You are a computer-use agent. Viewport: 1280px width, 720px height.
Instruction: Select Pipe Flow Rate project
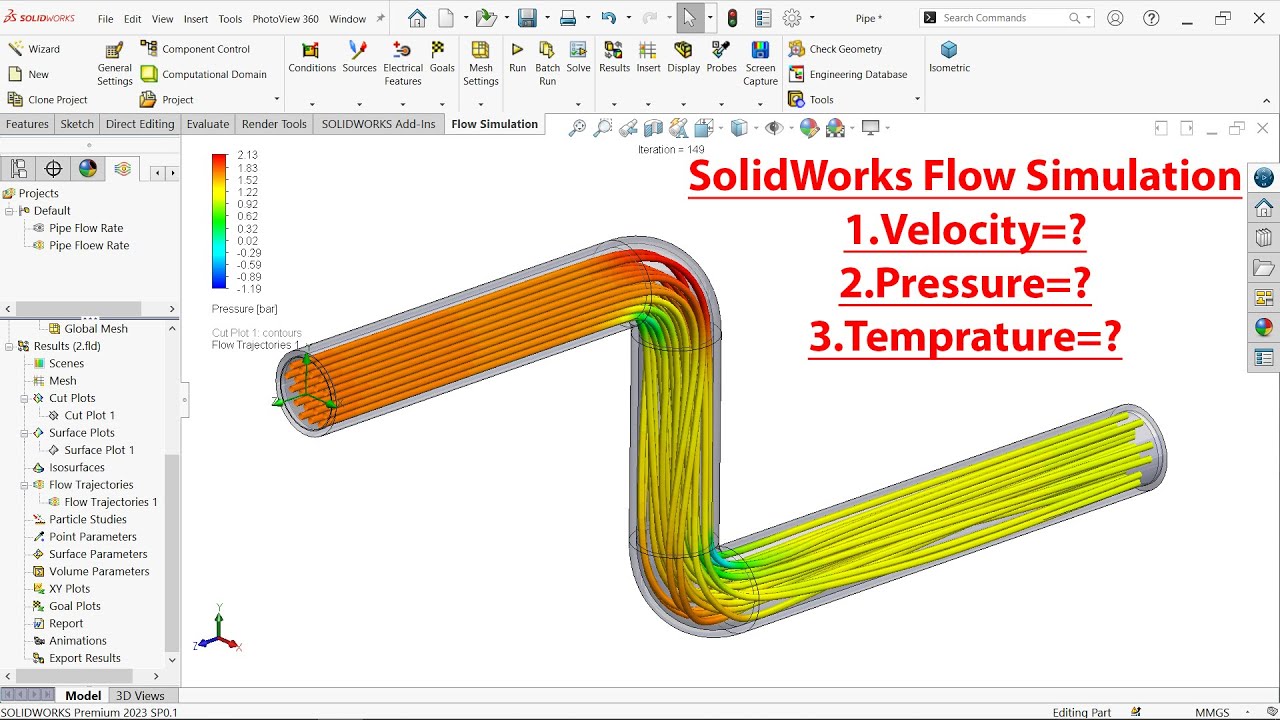click(x=86, y=228)
